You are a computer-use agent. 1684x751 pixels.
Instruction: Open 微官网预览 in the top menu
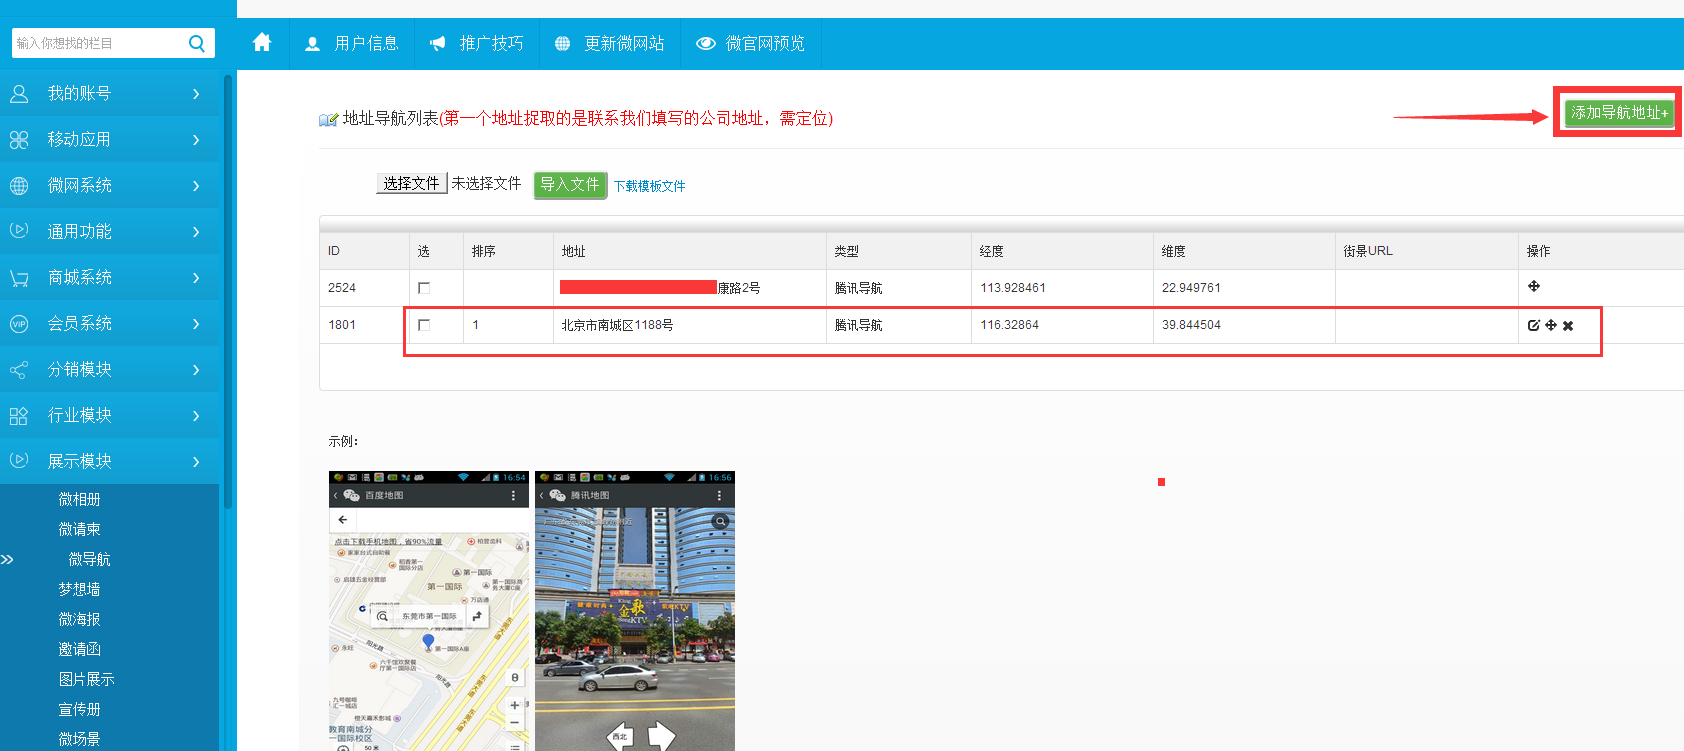click(751, 43)
